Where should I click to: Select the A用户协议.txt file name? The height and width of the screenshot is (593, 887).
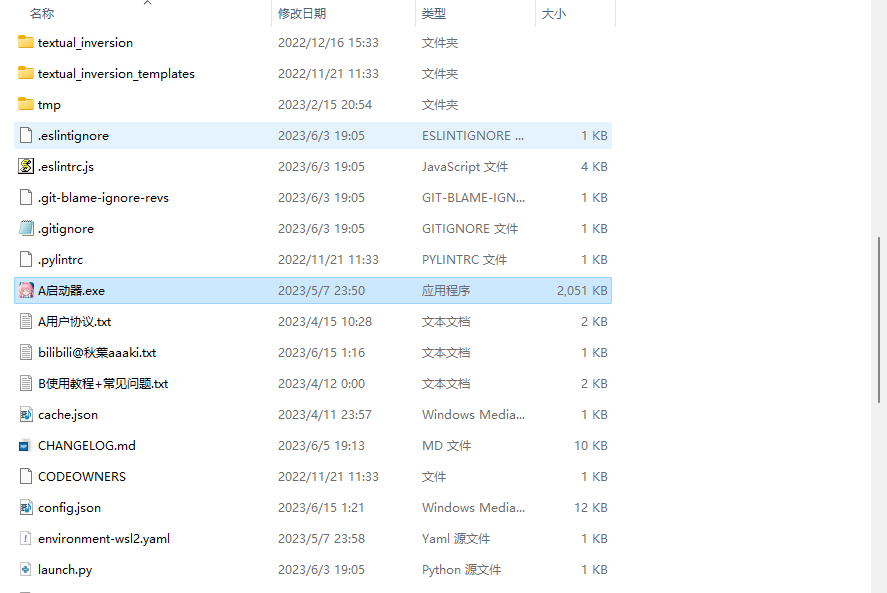tap(75, 321)
